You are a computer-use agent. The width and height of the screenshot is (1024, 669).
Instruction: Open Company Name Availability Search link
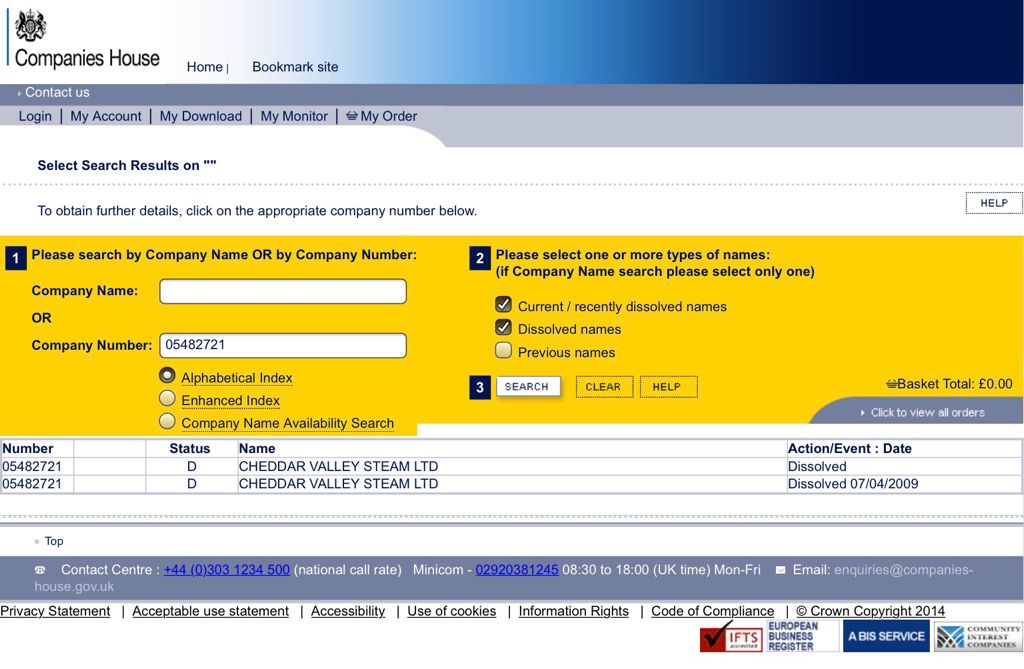[287, 423]
